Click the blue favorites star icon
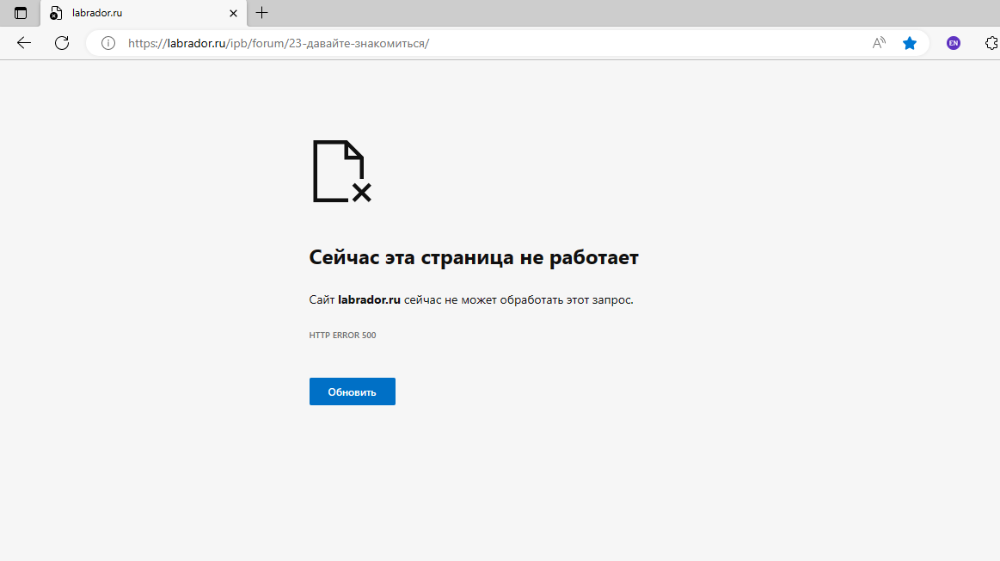The height and width of the screenshot is (561, 1000). pyautogui.click(x=909, y=43)
